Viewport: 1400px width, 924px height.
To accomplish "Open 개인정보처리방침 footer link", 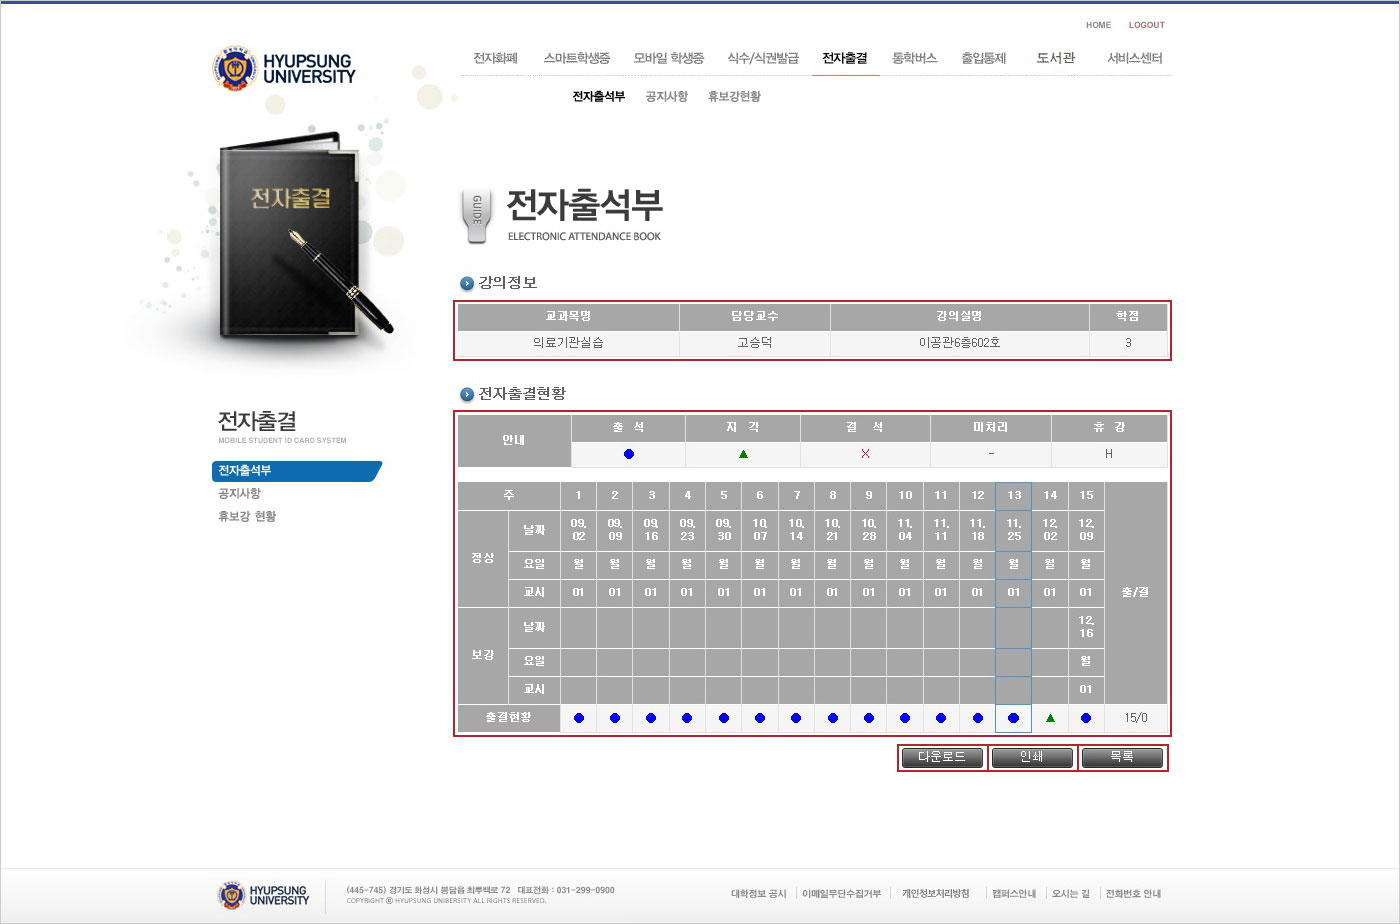I will pos(936,894).
